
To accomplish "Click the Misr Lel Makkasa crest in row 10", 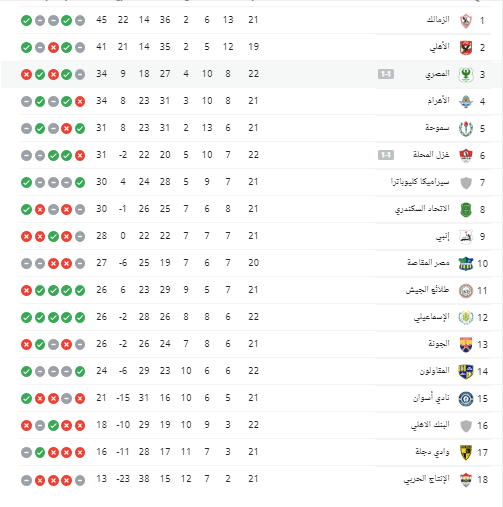I will pos(466,264).
